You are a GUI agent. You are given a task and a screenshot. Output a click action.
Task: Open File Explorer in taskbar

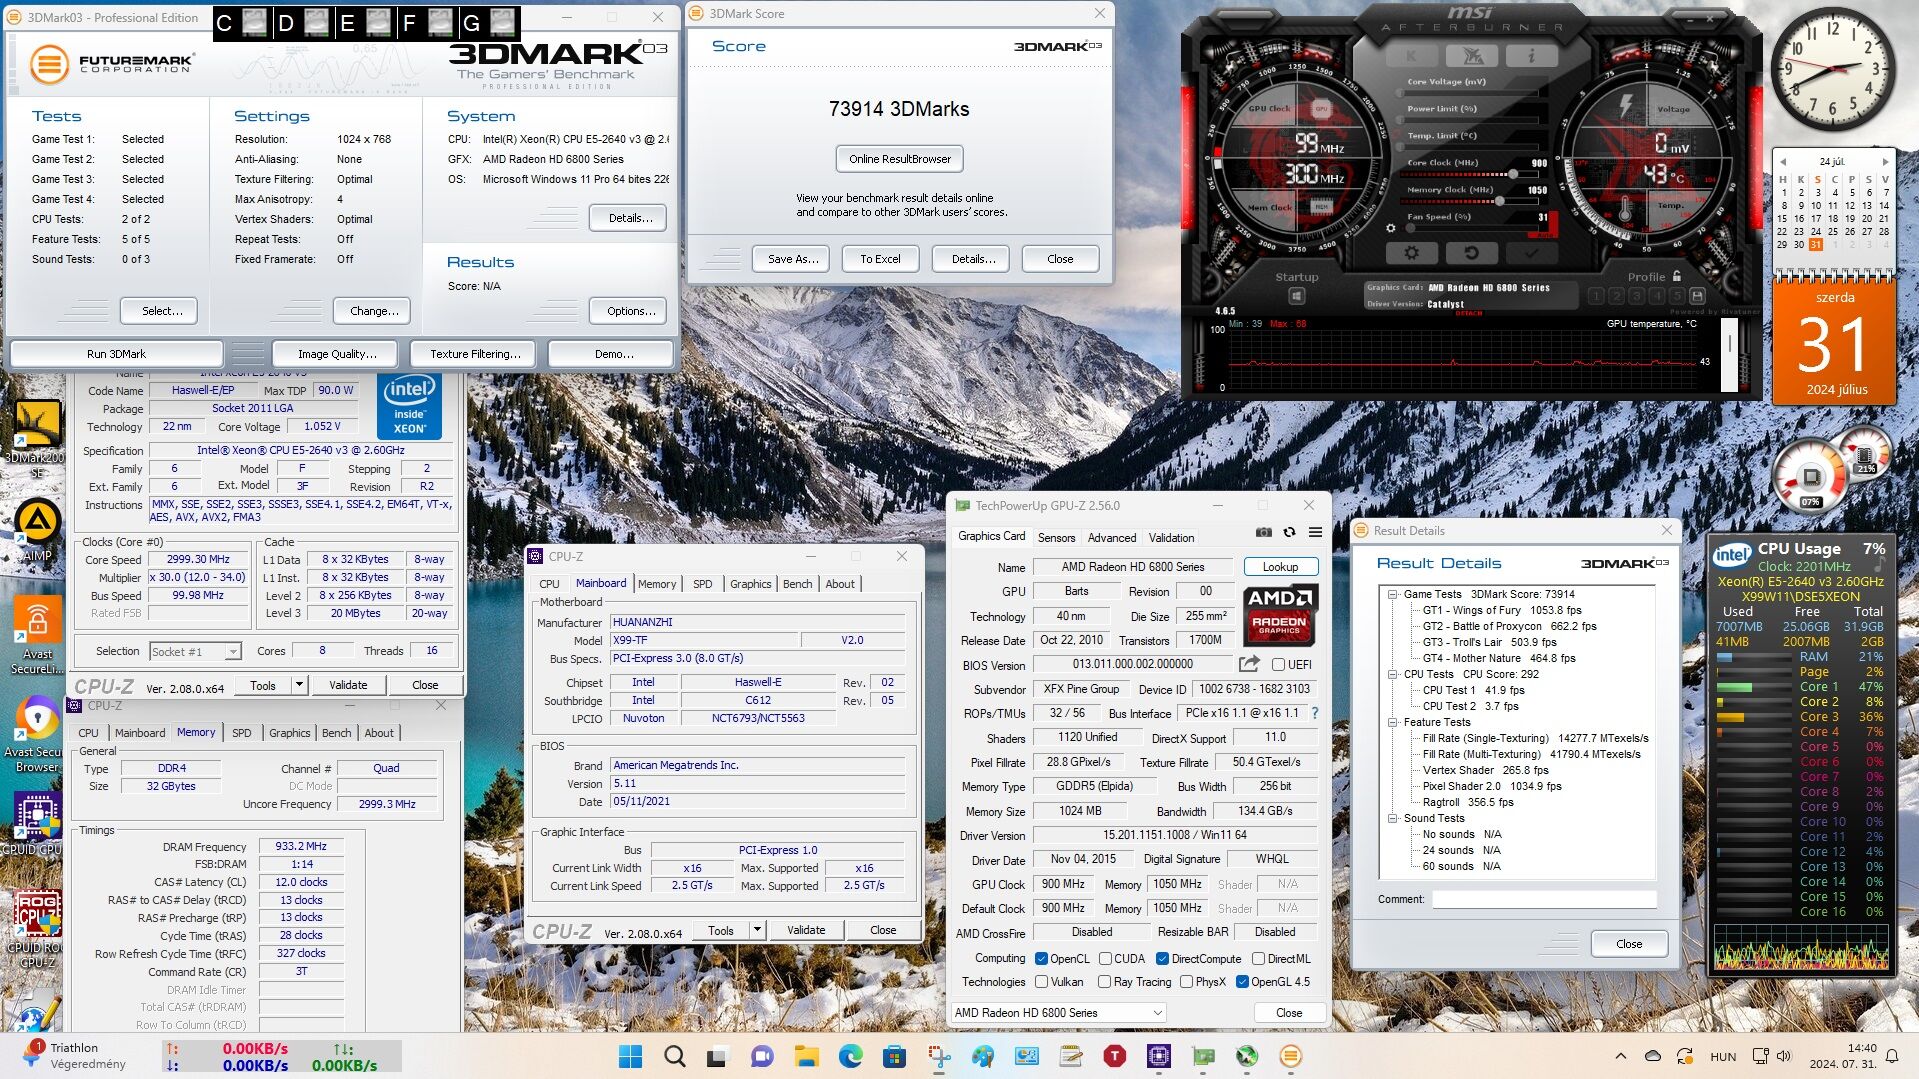(x=807, y=1056)
